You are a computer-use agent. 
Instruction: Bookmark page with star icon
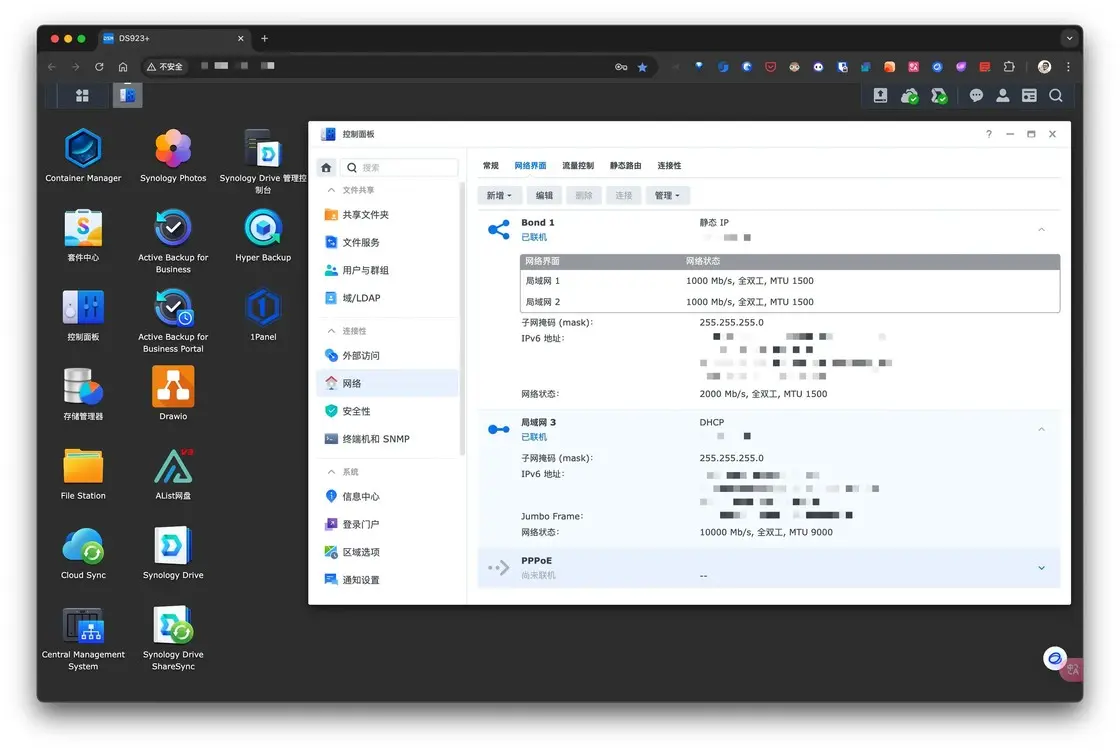pyautogui.click(x=642, y=66)
